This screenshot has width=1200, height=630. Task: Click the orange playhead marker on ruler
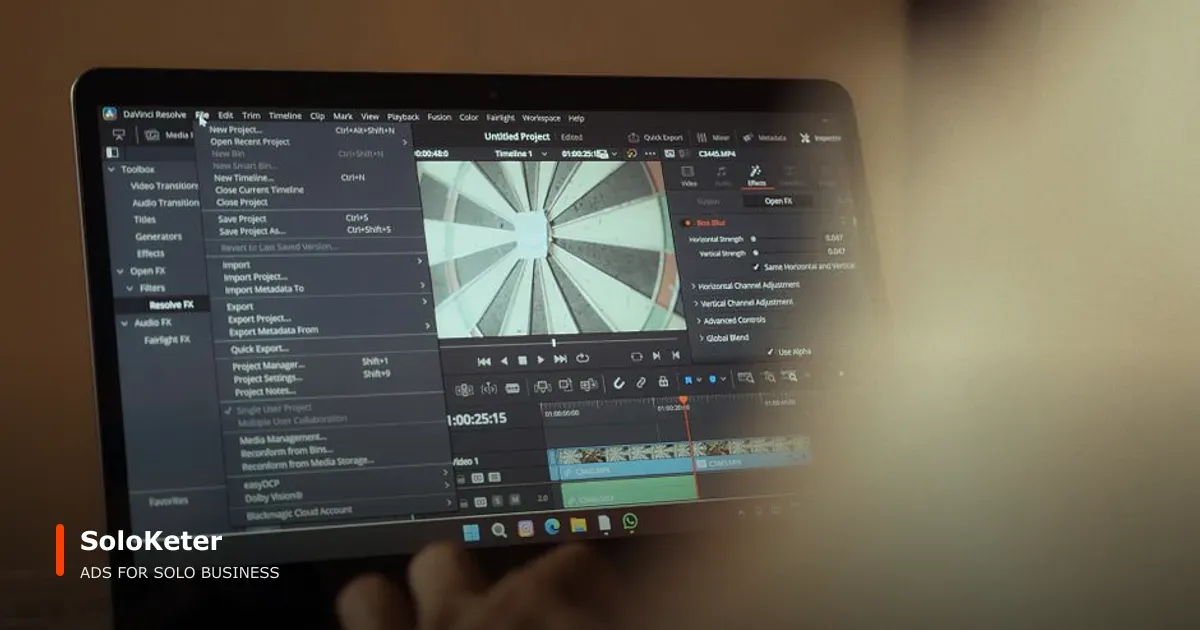coord(684,401)
